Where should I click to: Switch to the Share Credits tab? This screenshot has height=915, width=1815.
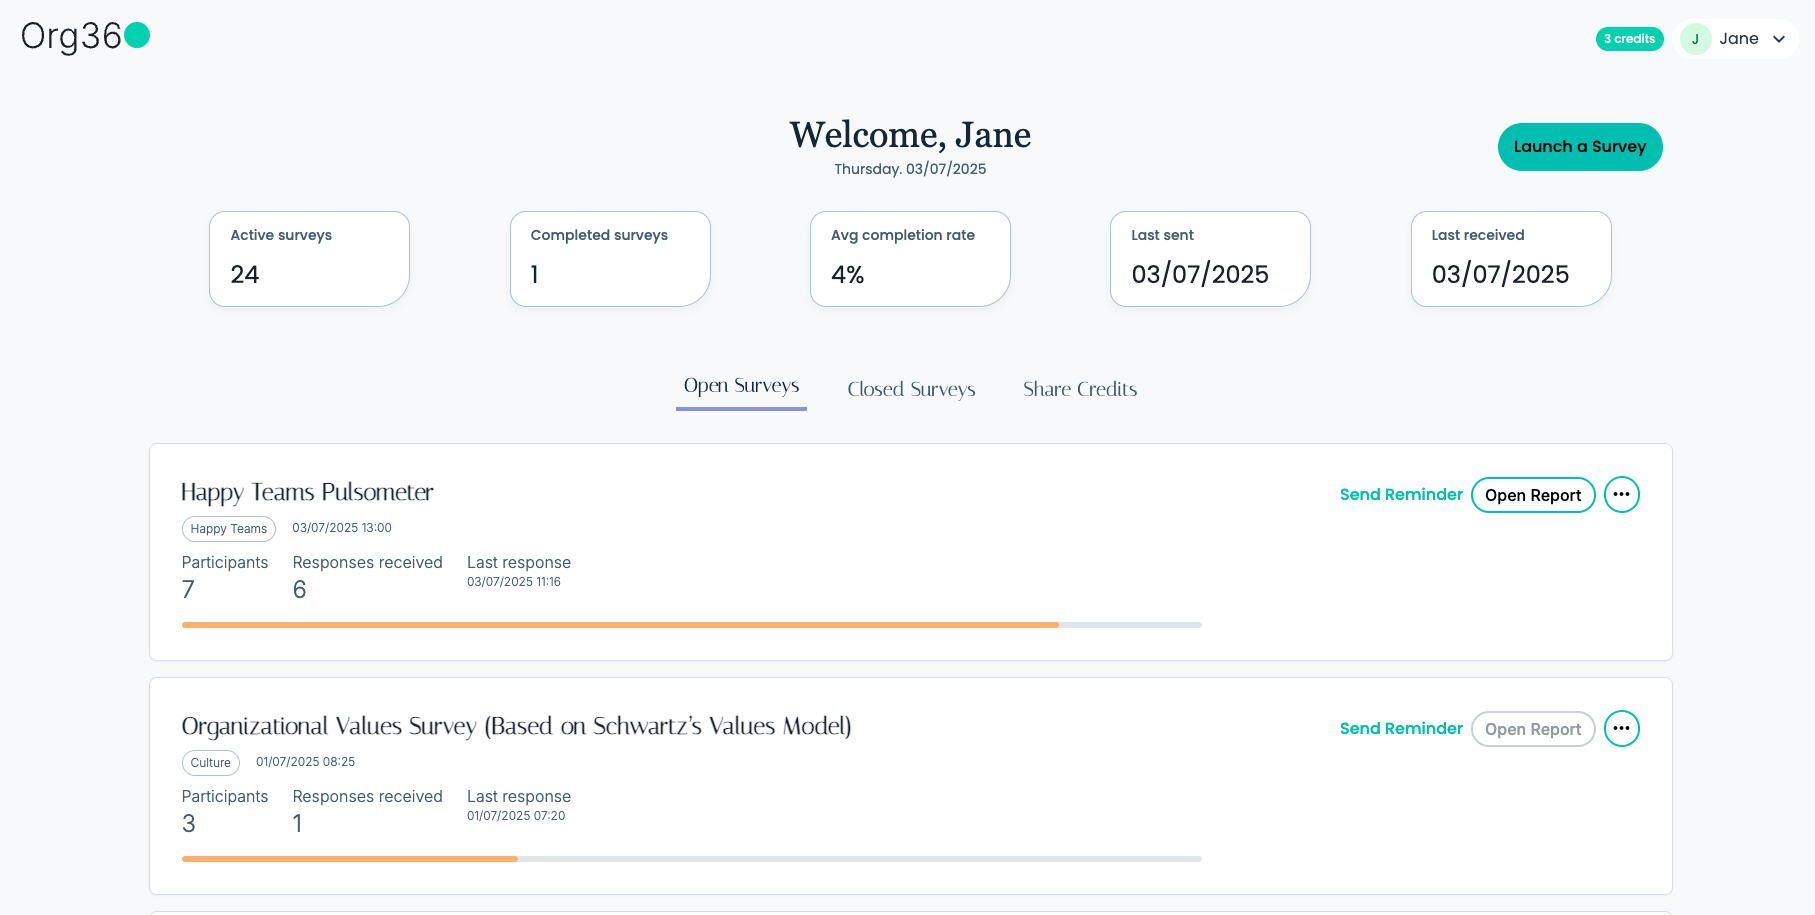click(x=1079, y=389)
